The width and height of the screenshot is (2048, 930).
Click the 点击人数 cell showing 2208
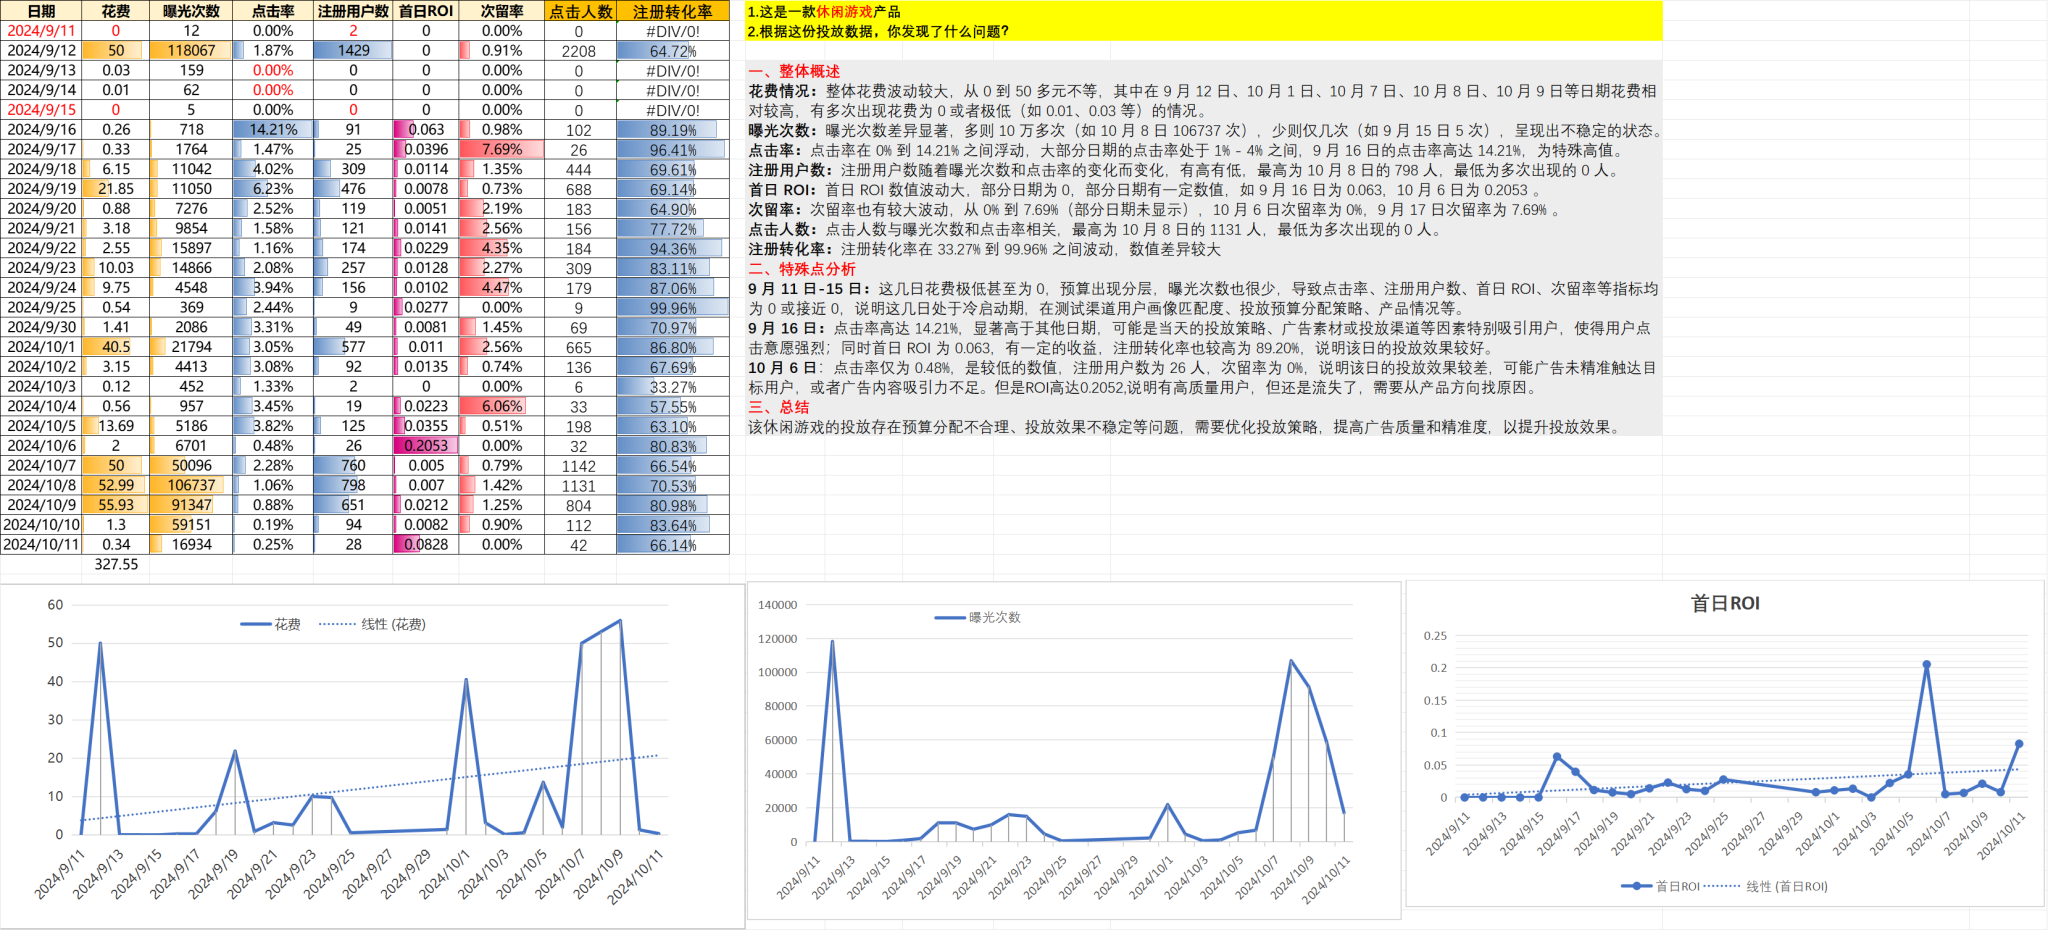pyautogui.click(x=579, y=51)
